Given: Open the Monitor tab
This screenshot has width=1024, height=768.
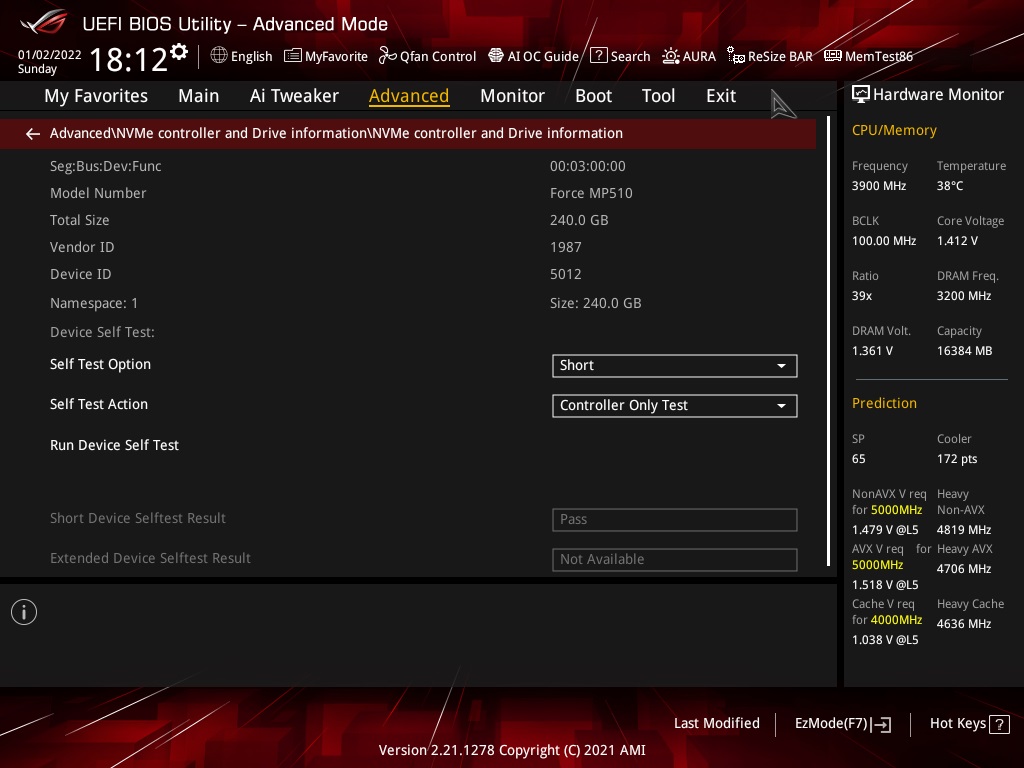Looking at the screenshot, I should pyautogui.click(x=512, y=96).
